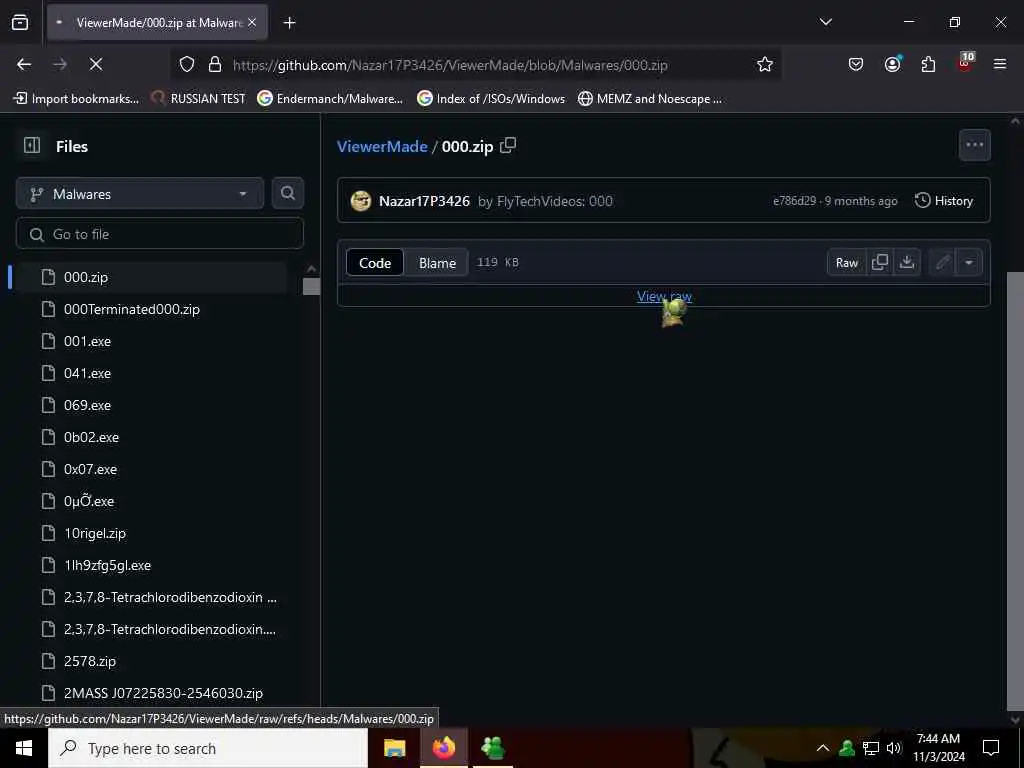Screen dimensions: 1024x768
Task: Switch to the Blame view tab
Action: tap(437, 263)
